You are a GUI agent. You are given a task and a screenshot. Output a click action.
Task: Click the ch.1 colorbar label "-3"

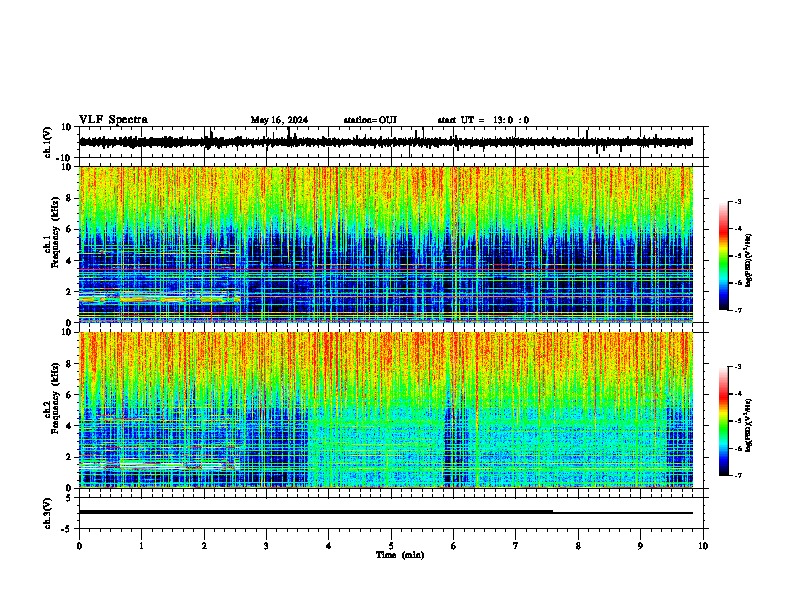(x=737, y=201)
